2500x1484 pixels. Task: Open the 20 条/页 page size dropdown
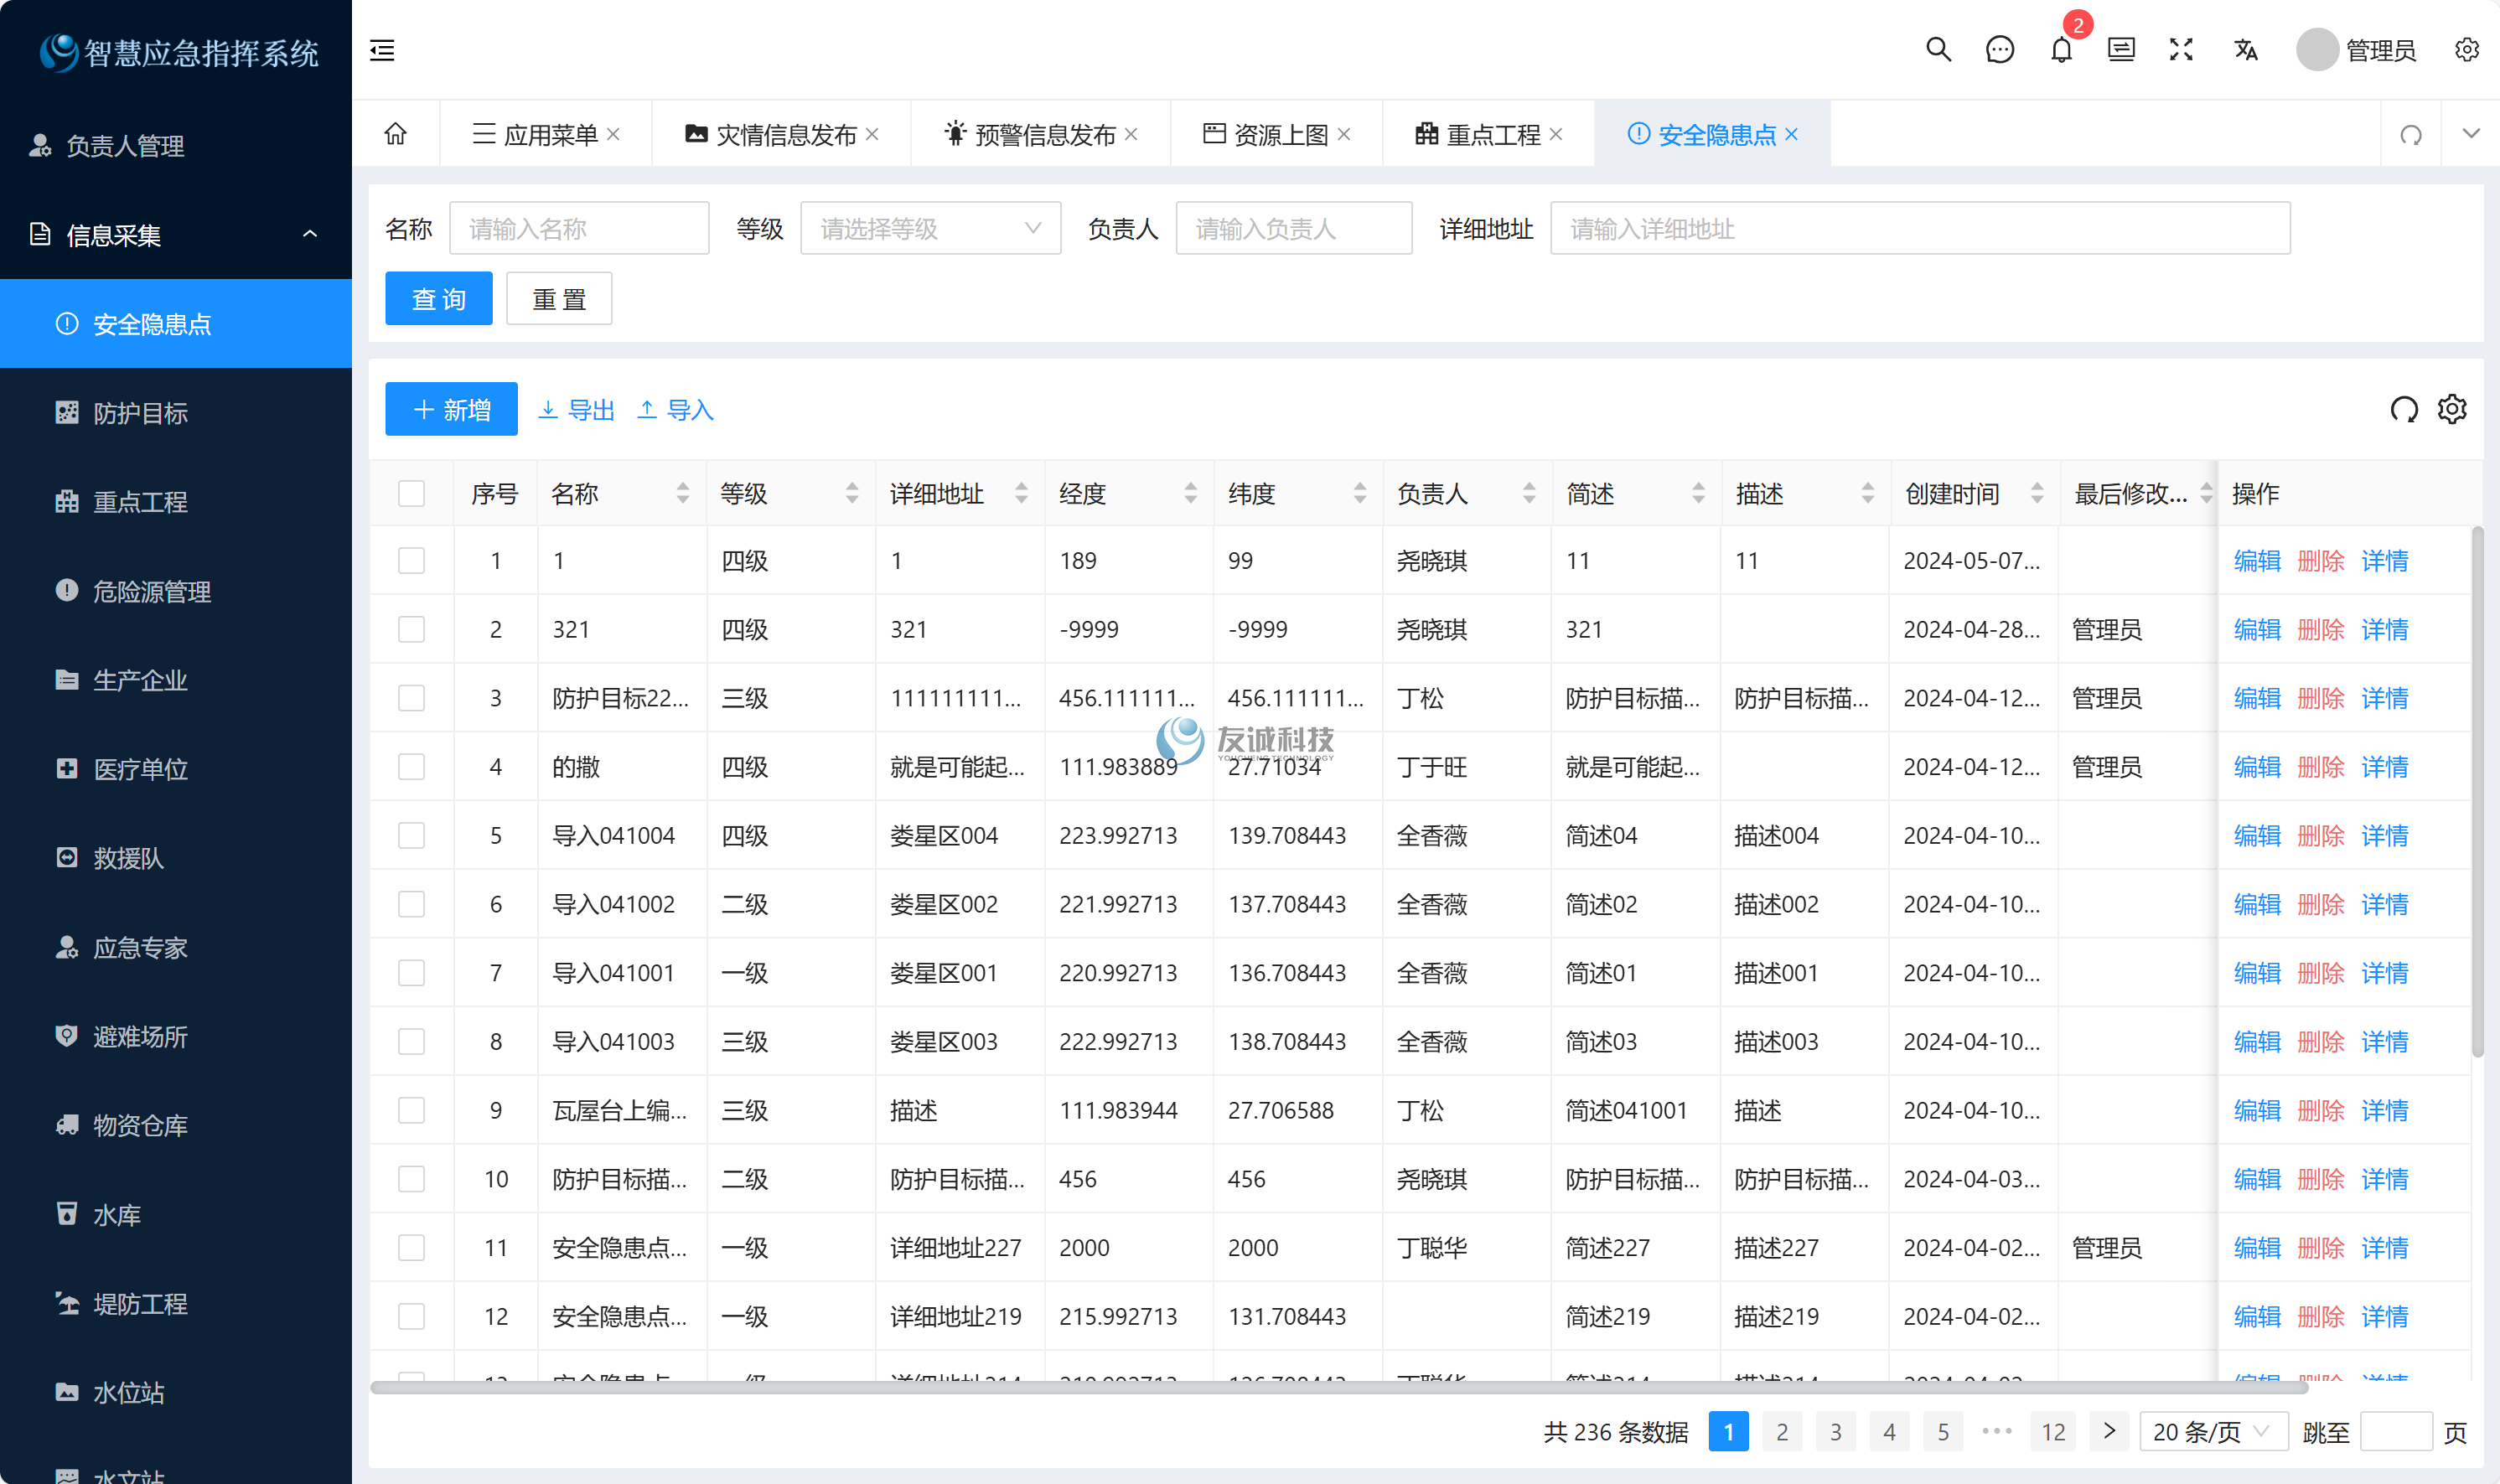coord(2213,1432)
